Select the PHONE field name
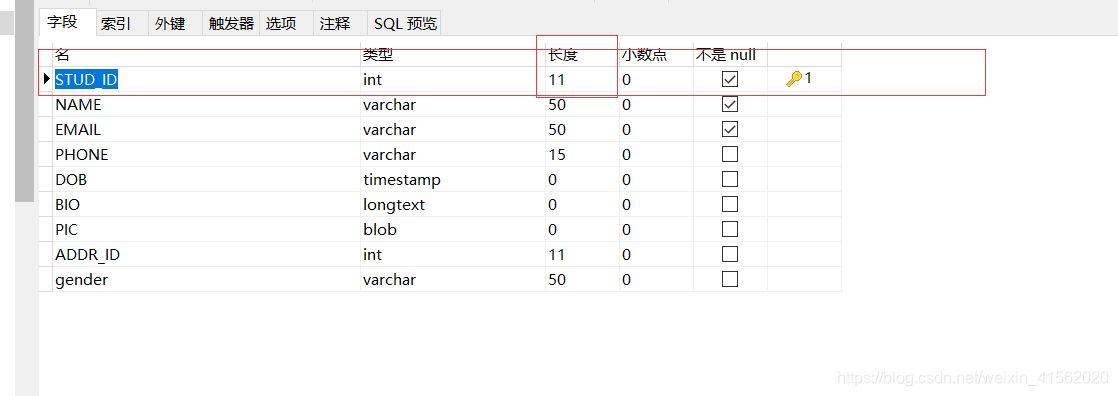1118x396 pixels. [81, 155]
